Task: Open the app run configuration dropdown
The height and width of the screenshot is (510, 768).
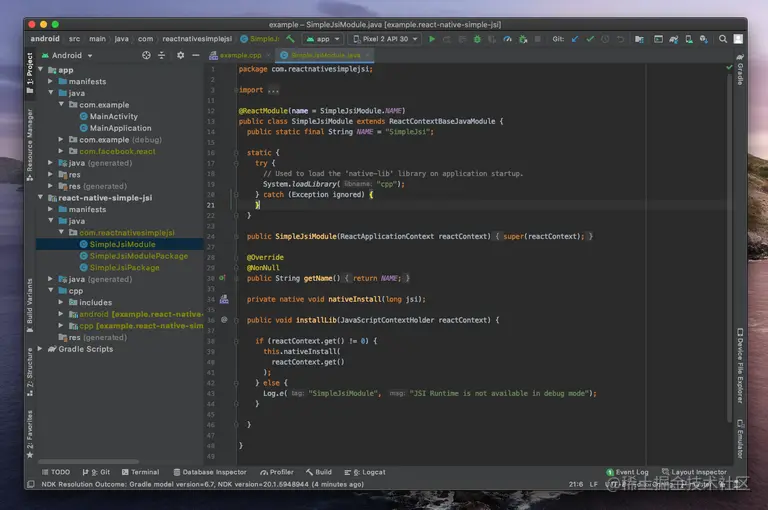Action: pos(323,39)
